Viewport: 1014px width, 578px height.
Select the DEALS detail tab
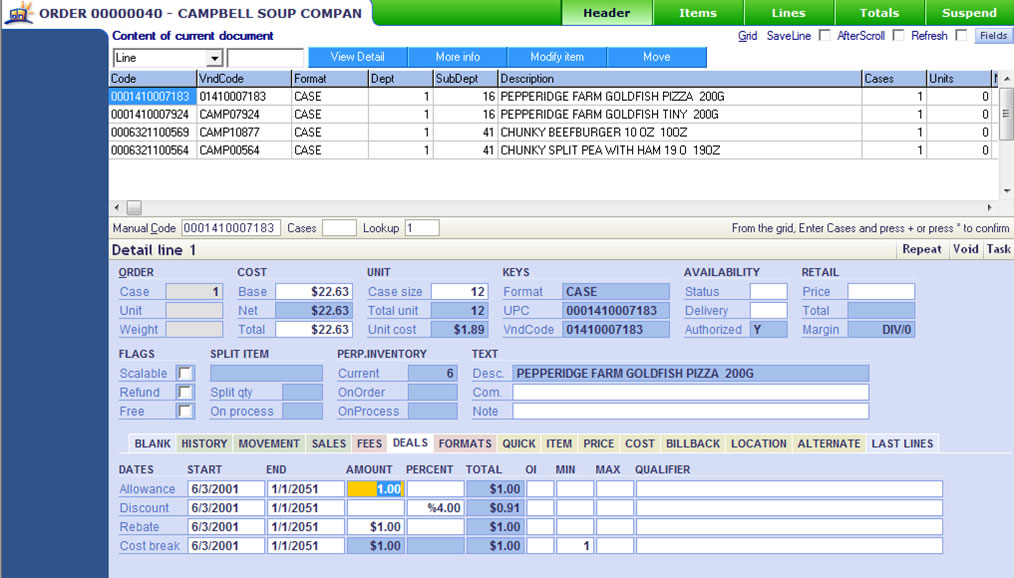[x=410, y=443]
